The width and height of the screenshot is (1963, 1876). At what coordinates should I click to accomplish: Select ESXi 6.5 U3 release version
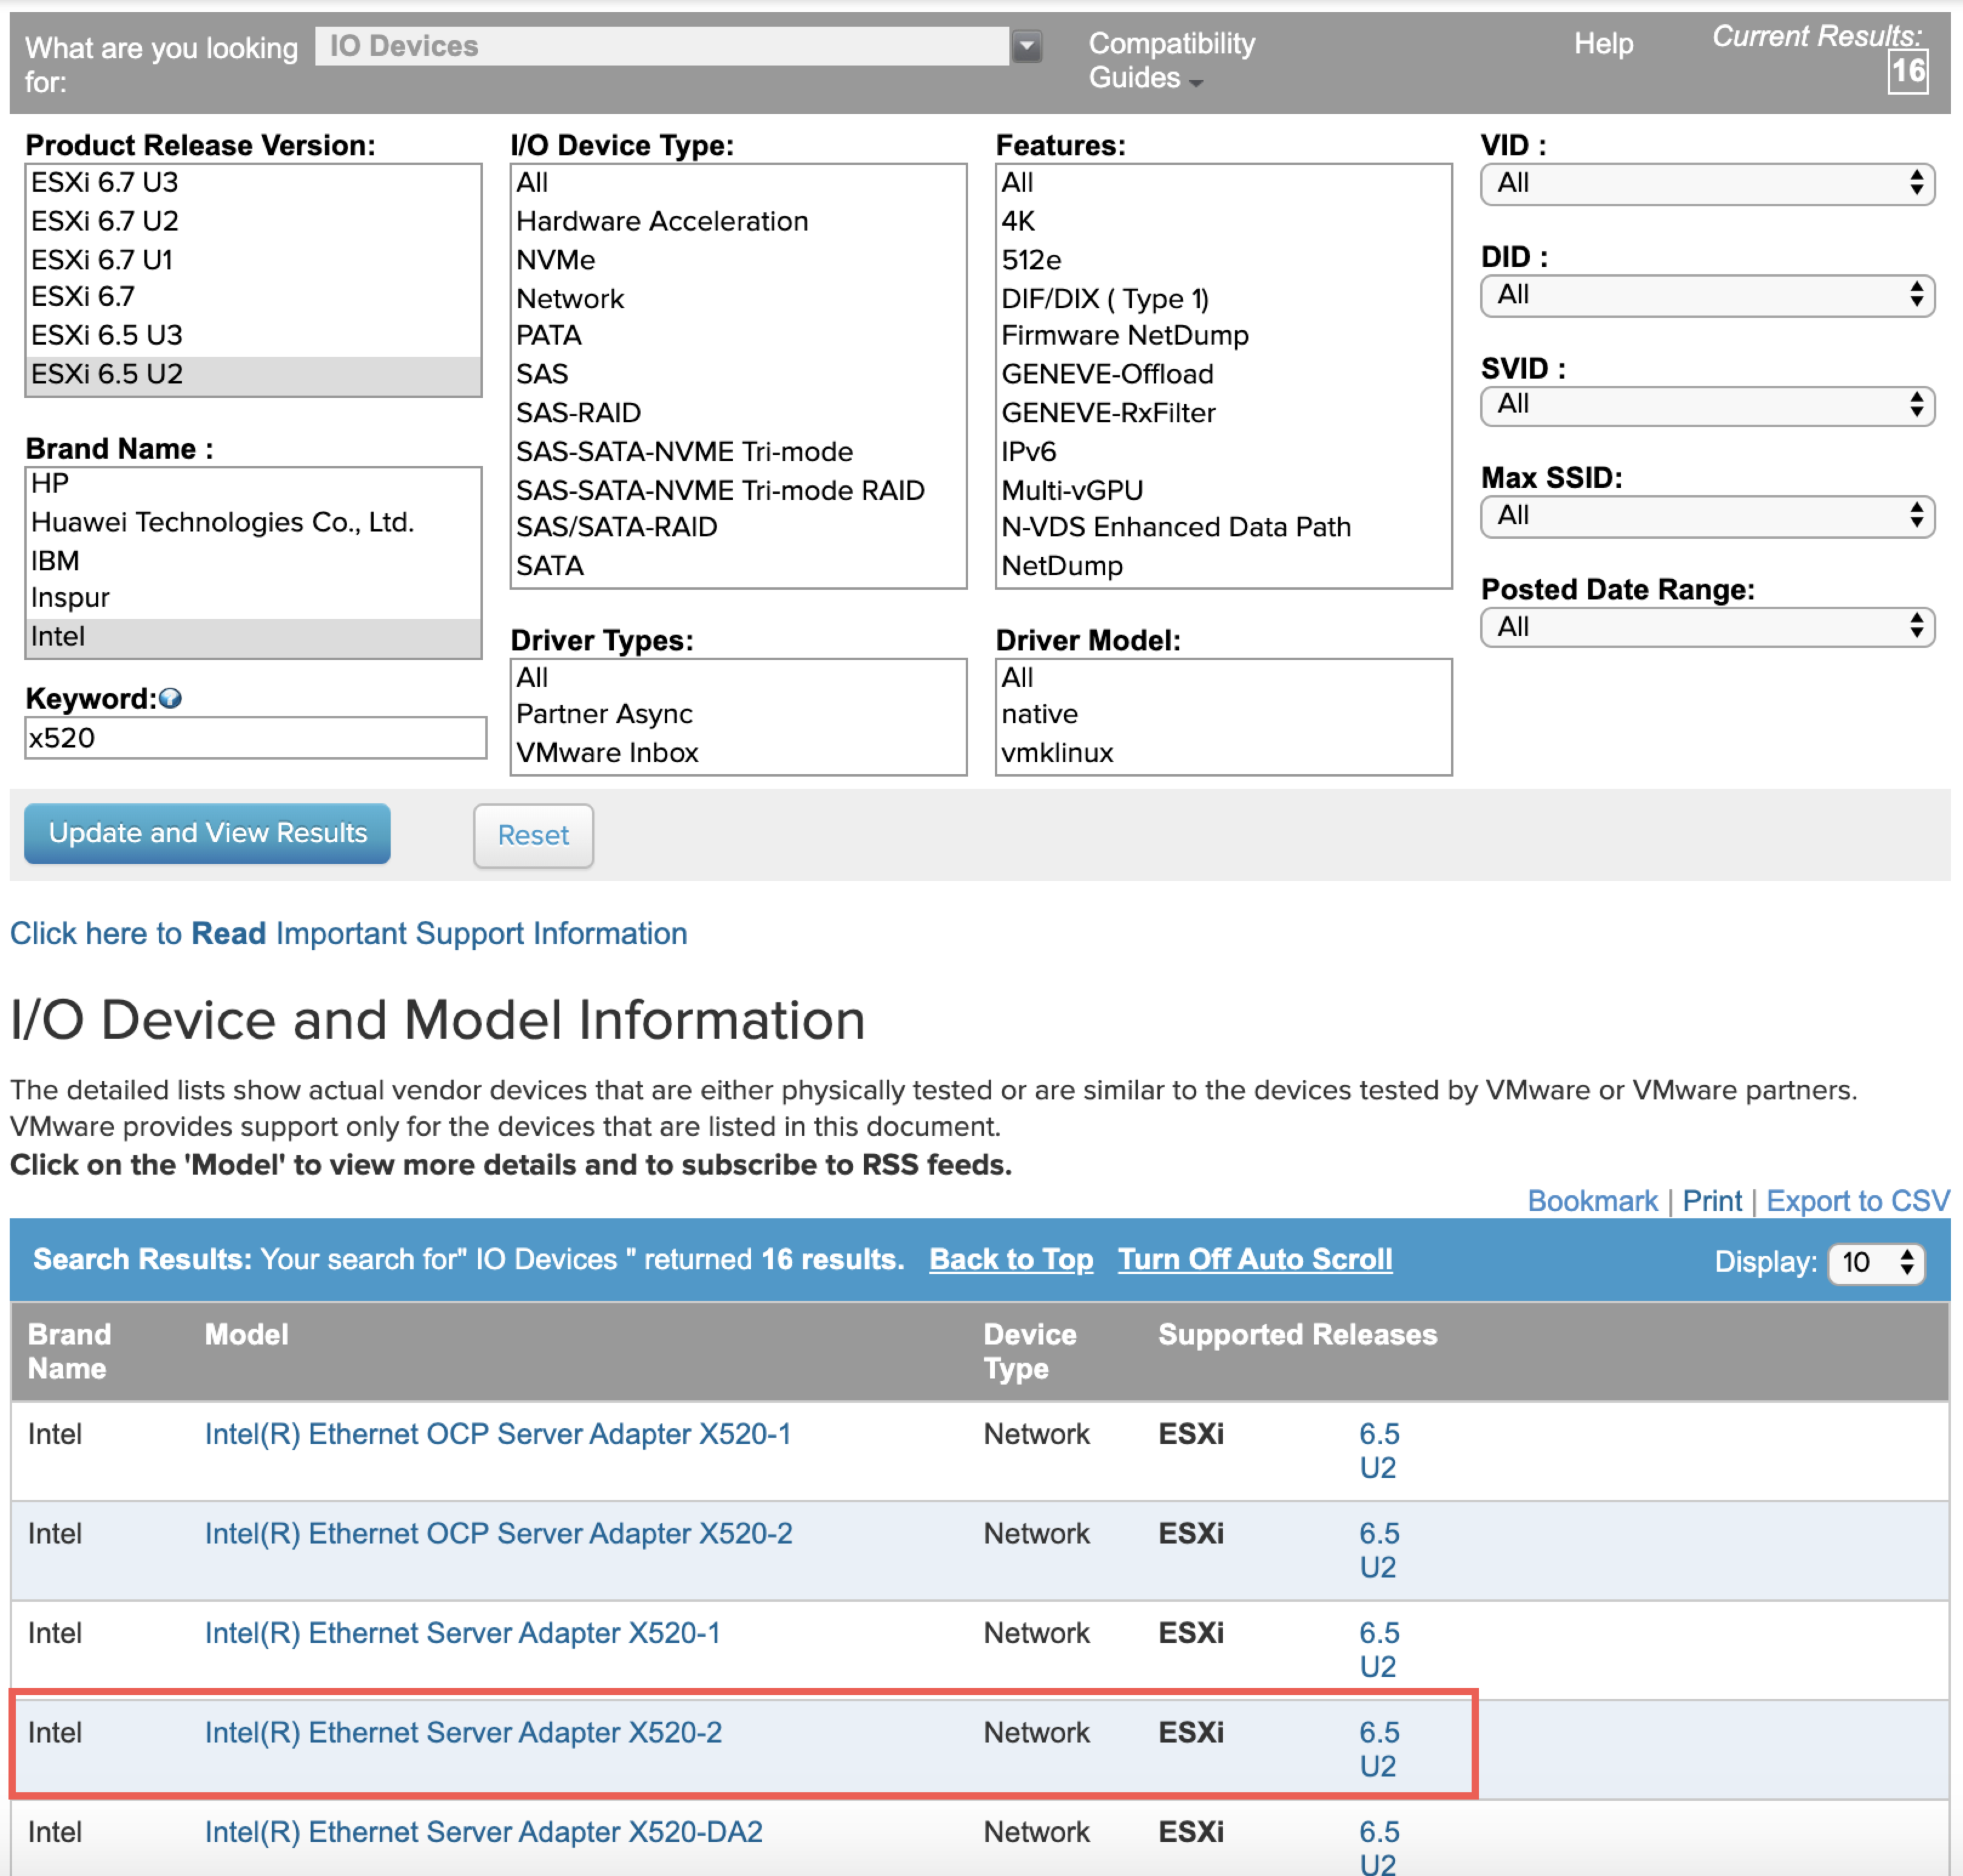pyautogui.click(x=253, y=335)
